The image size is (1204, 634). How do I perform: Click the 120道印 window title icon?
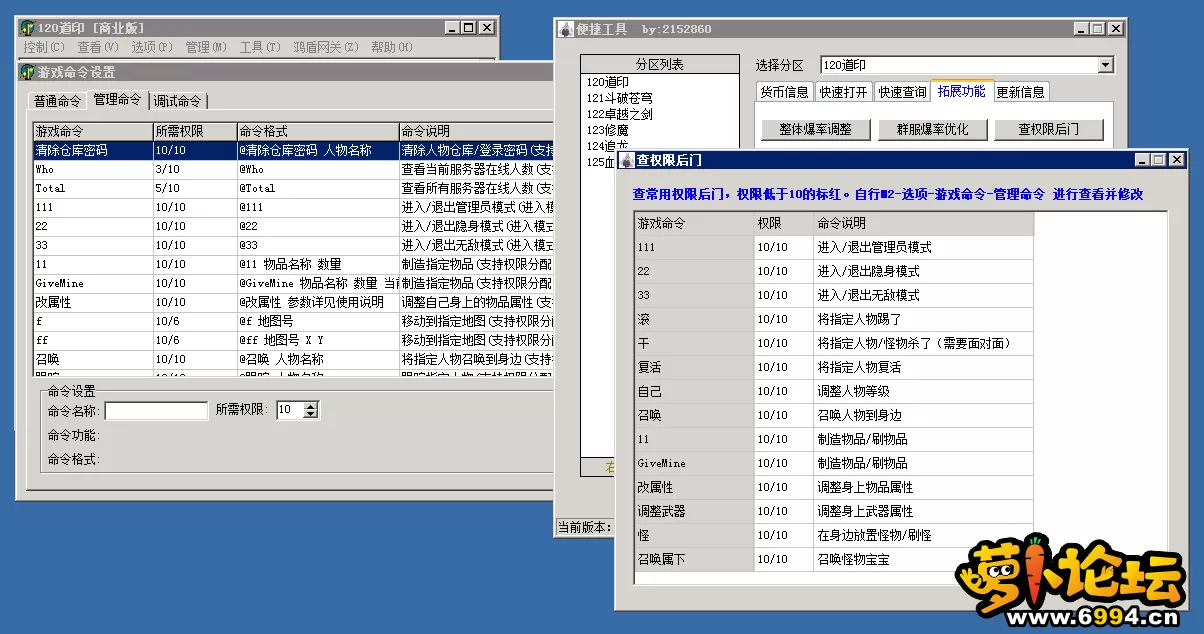click(27, 27)
